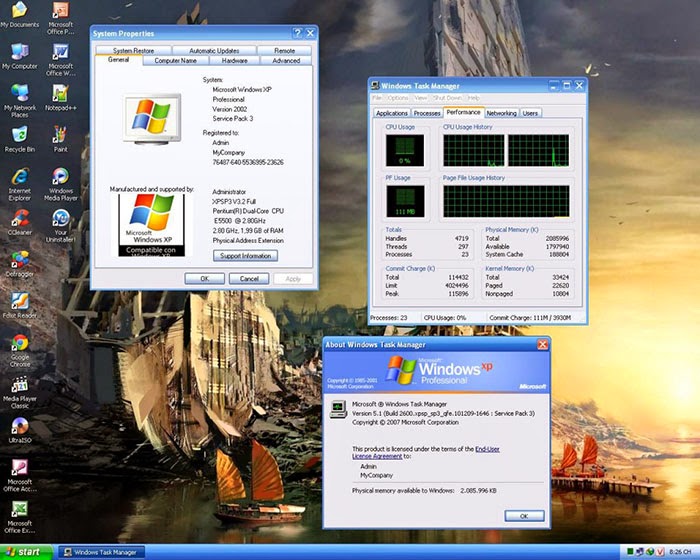
Task: Open the Computer Name tab
Action: click(175, 60)
